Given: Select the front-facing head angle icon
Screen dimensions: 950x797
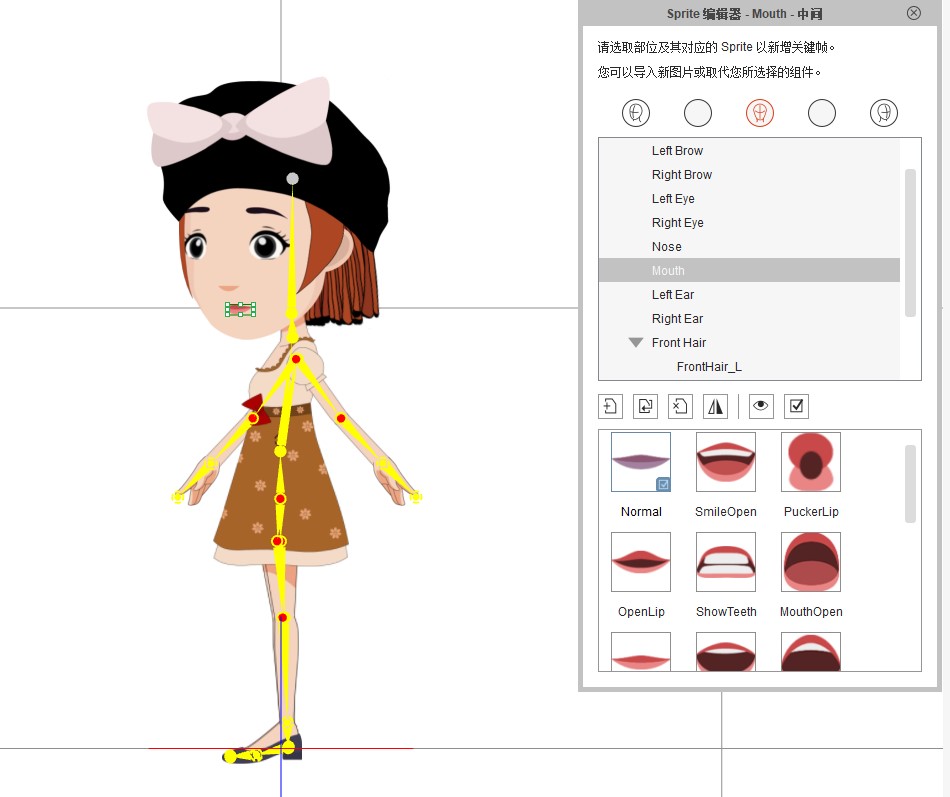Looking at the screenshot, I should (760, 113).
